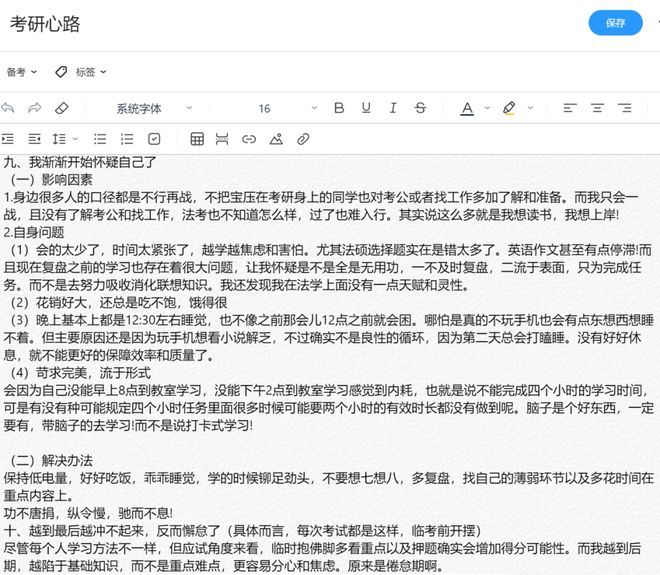The height and width of the screenshot is (575, 660).
Task: Click the tag icon beside 标签
Action: pyautogui.click(x=61, y=72)
